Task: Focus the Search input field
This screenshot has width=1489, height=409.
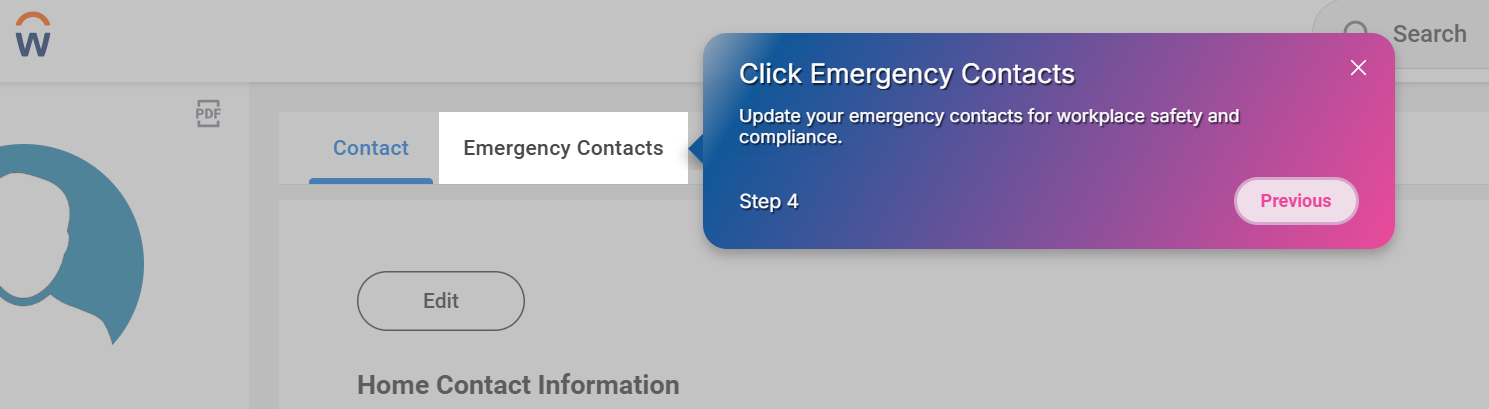Action: point(1429,34)
